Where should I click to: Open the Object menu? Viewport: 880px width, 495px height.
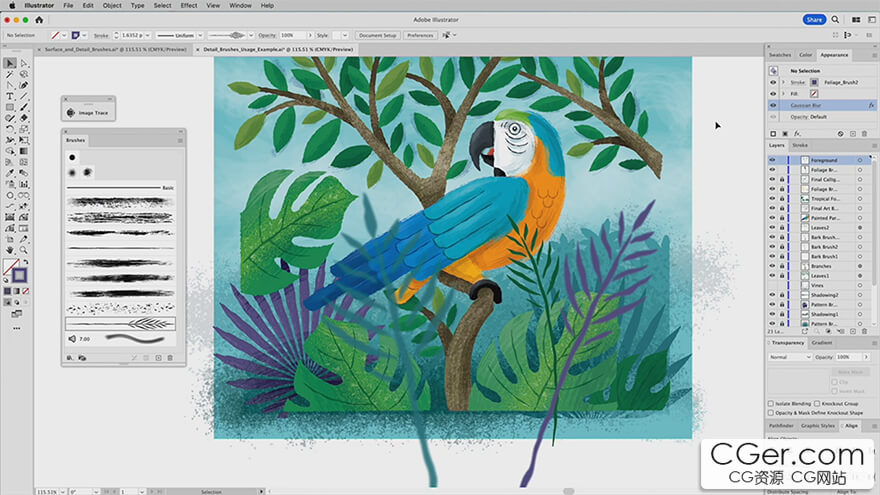pos(112,6)
